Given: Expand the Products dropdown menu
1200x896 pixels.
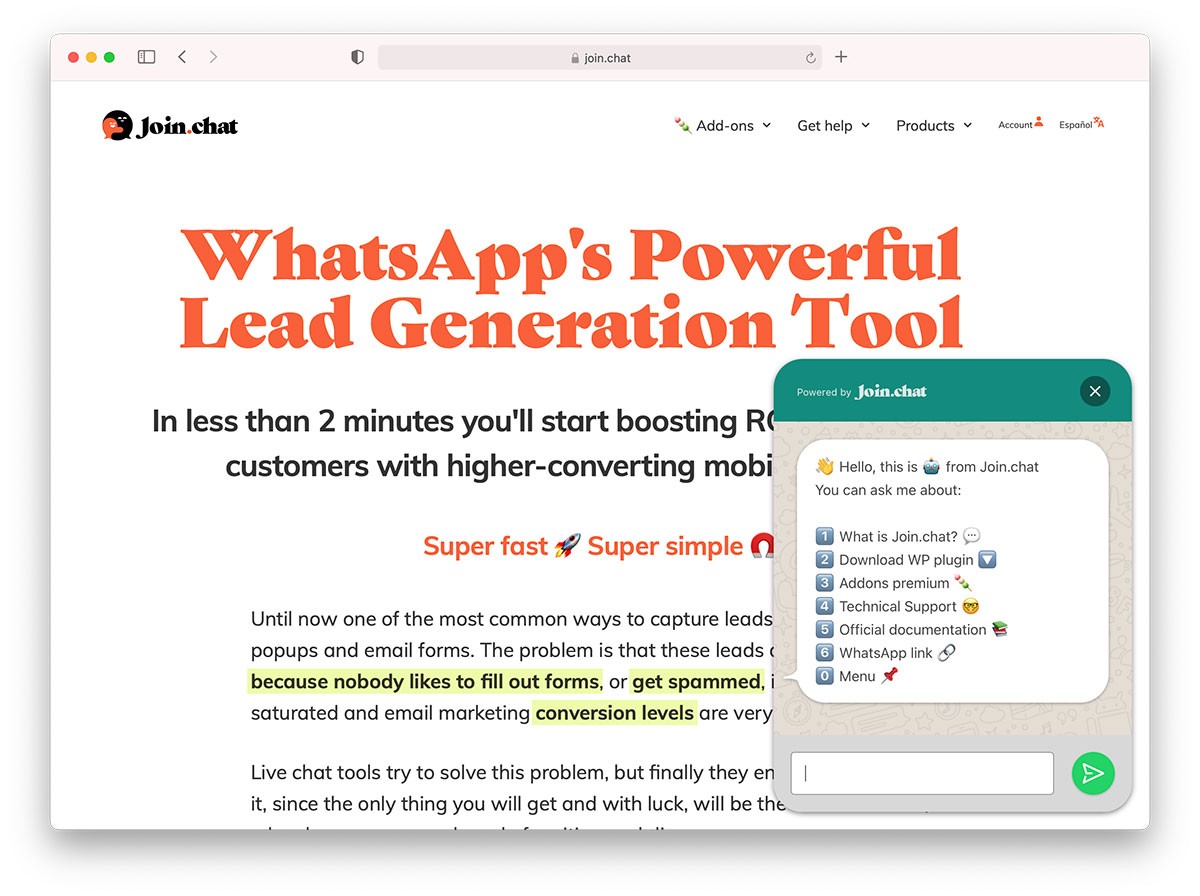Looking at the screenshot, I should click(x=934, y=125).
